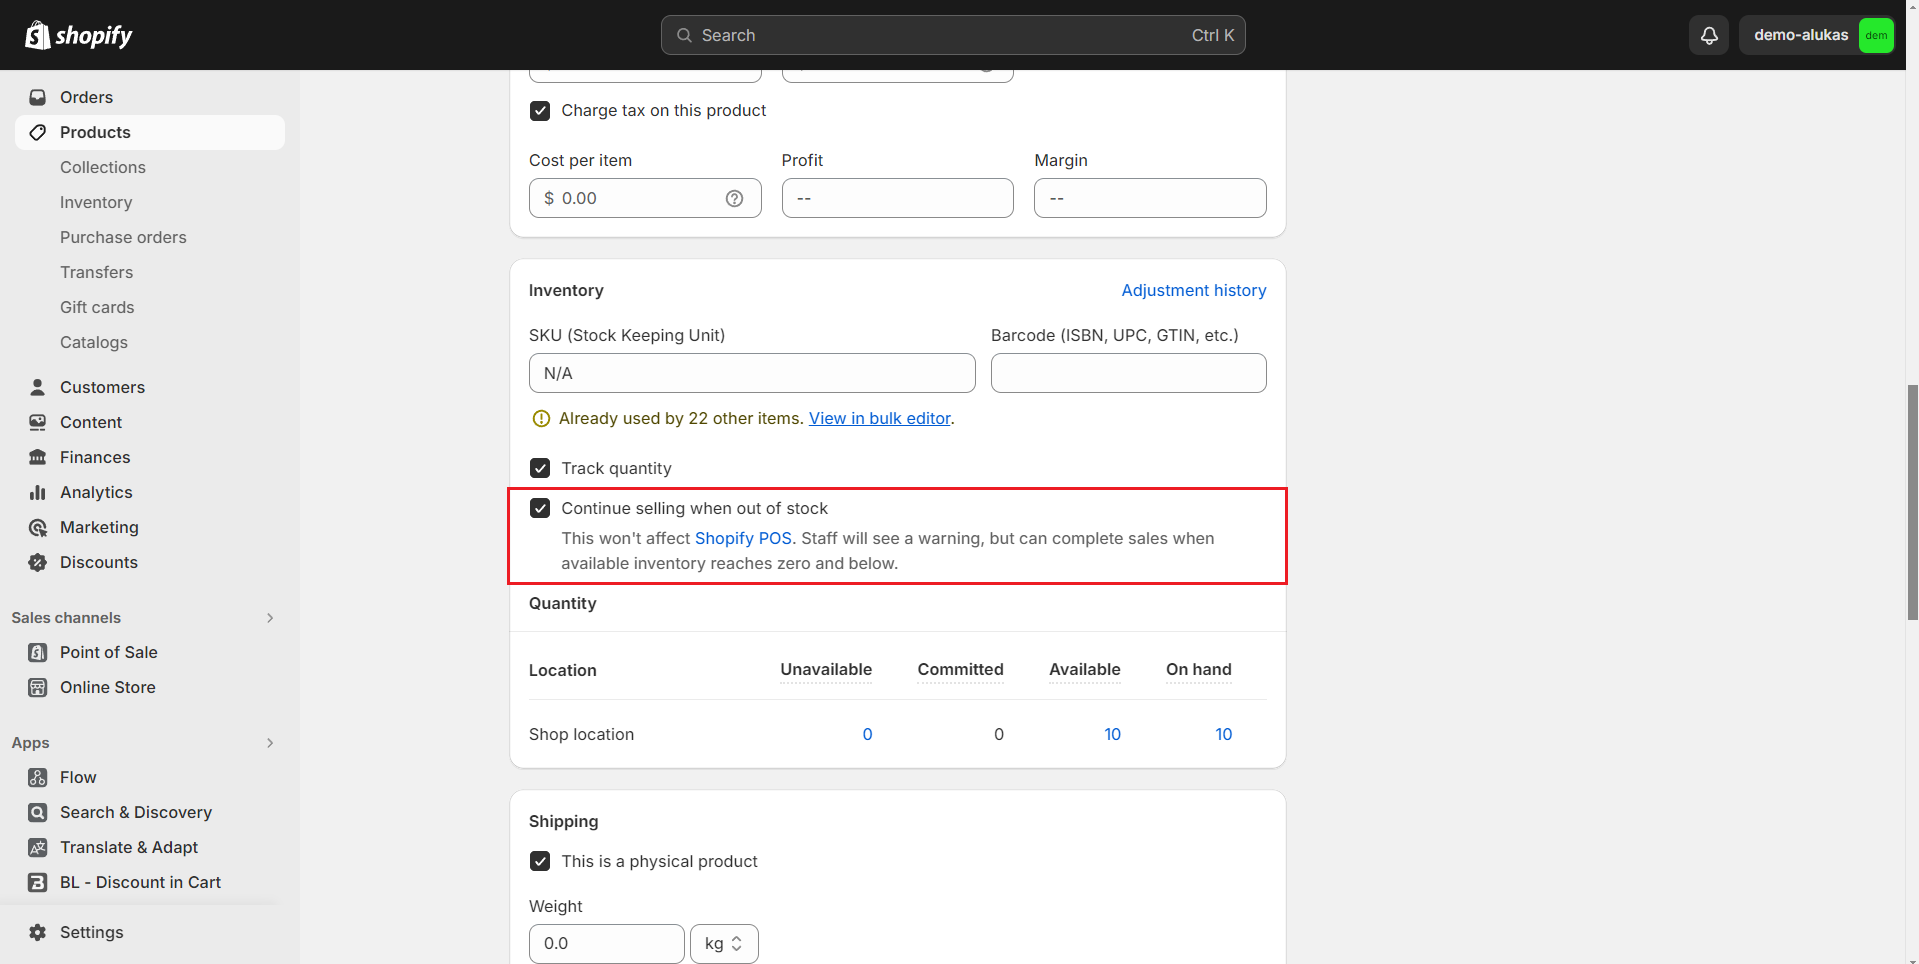The image size is (1919, 964).
Task: Expand the Apps section chevron
Action: coord(270,743)
